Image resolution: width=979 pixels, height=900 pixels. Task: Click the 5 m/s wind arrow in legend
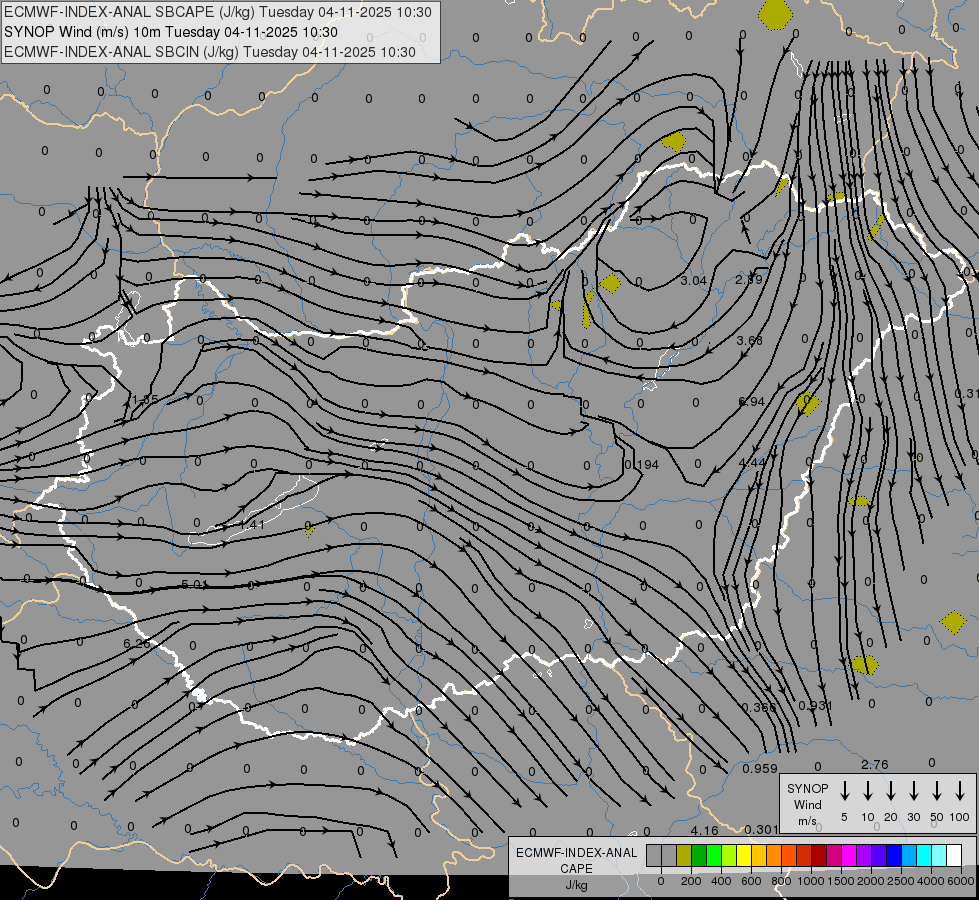point(845,791)
